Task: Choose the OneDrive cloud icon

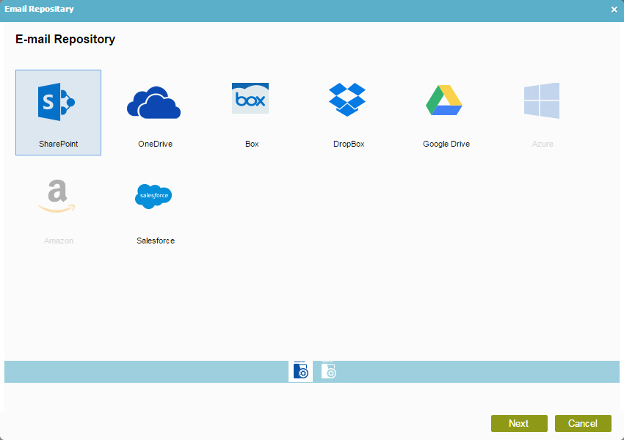Action: pos(154,102)
